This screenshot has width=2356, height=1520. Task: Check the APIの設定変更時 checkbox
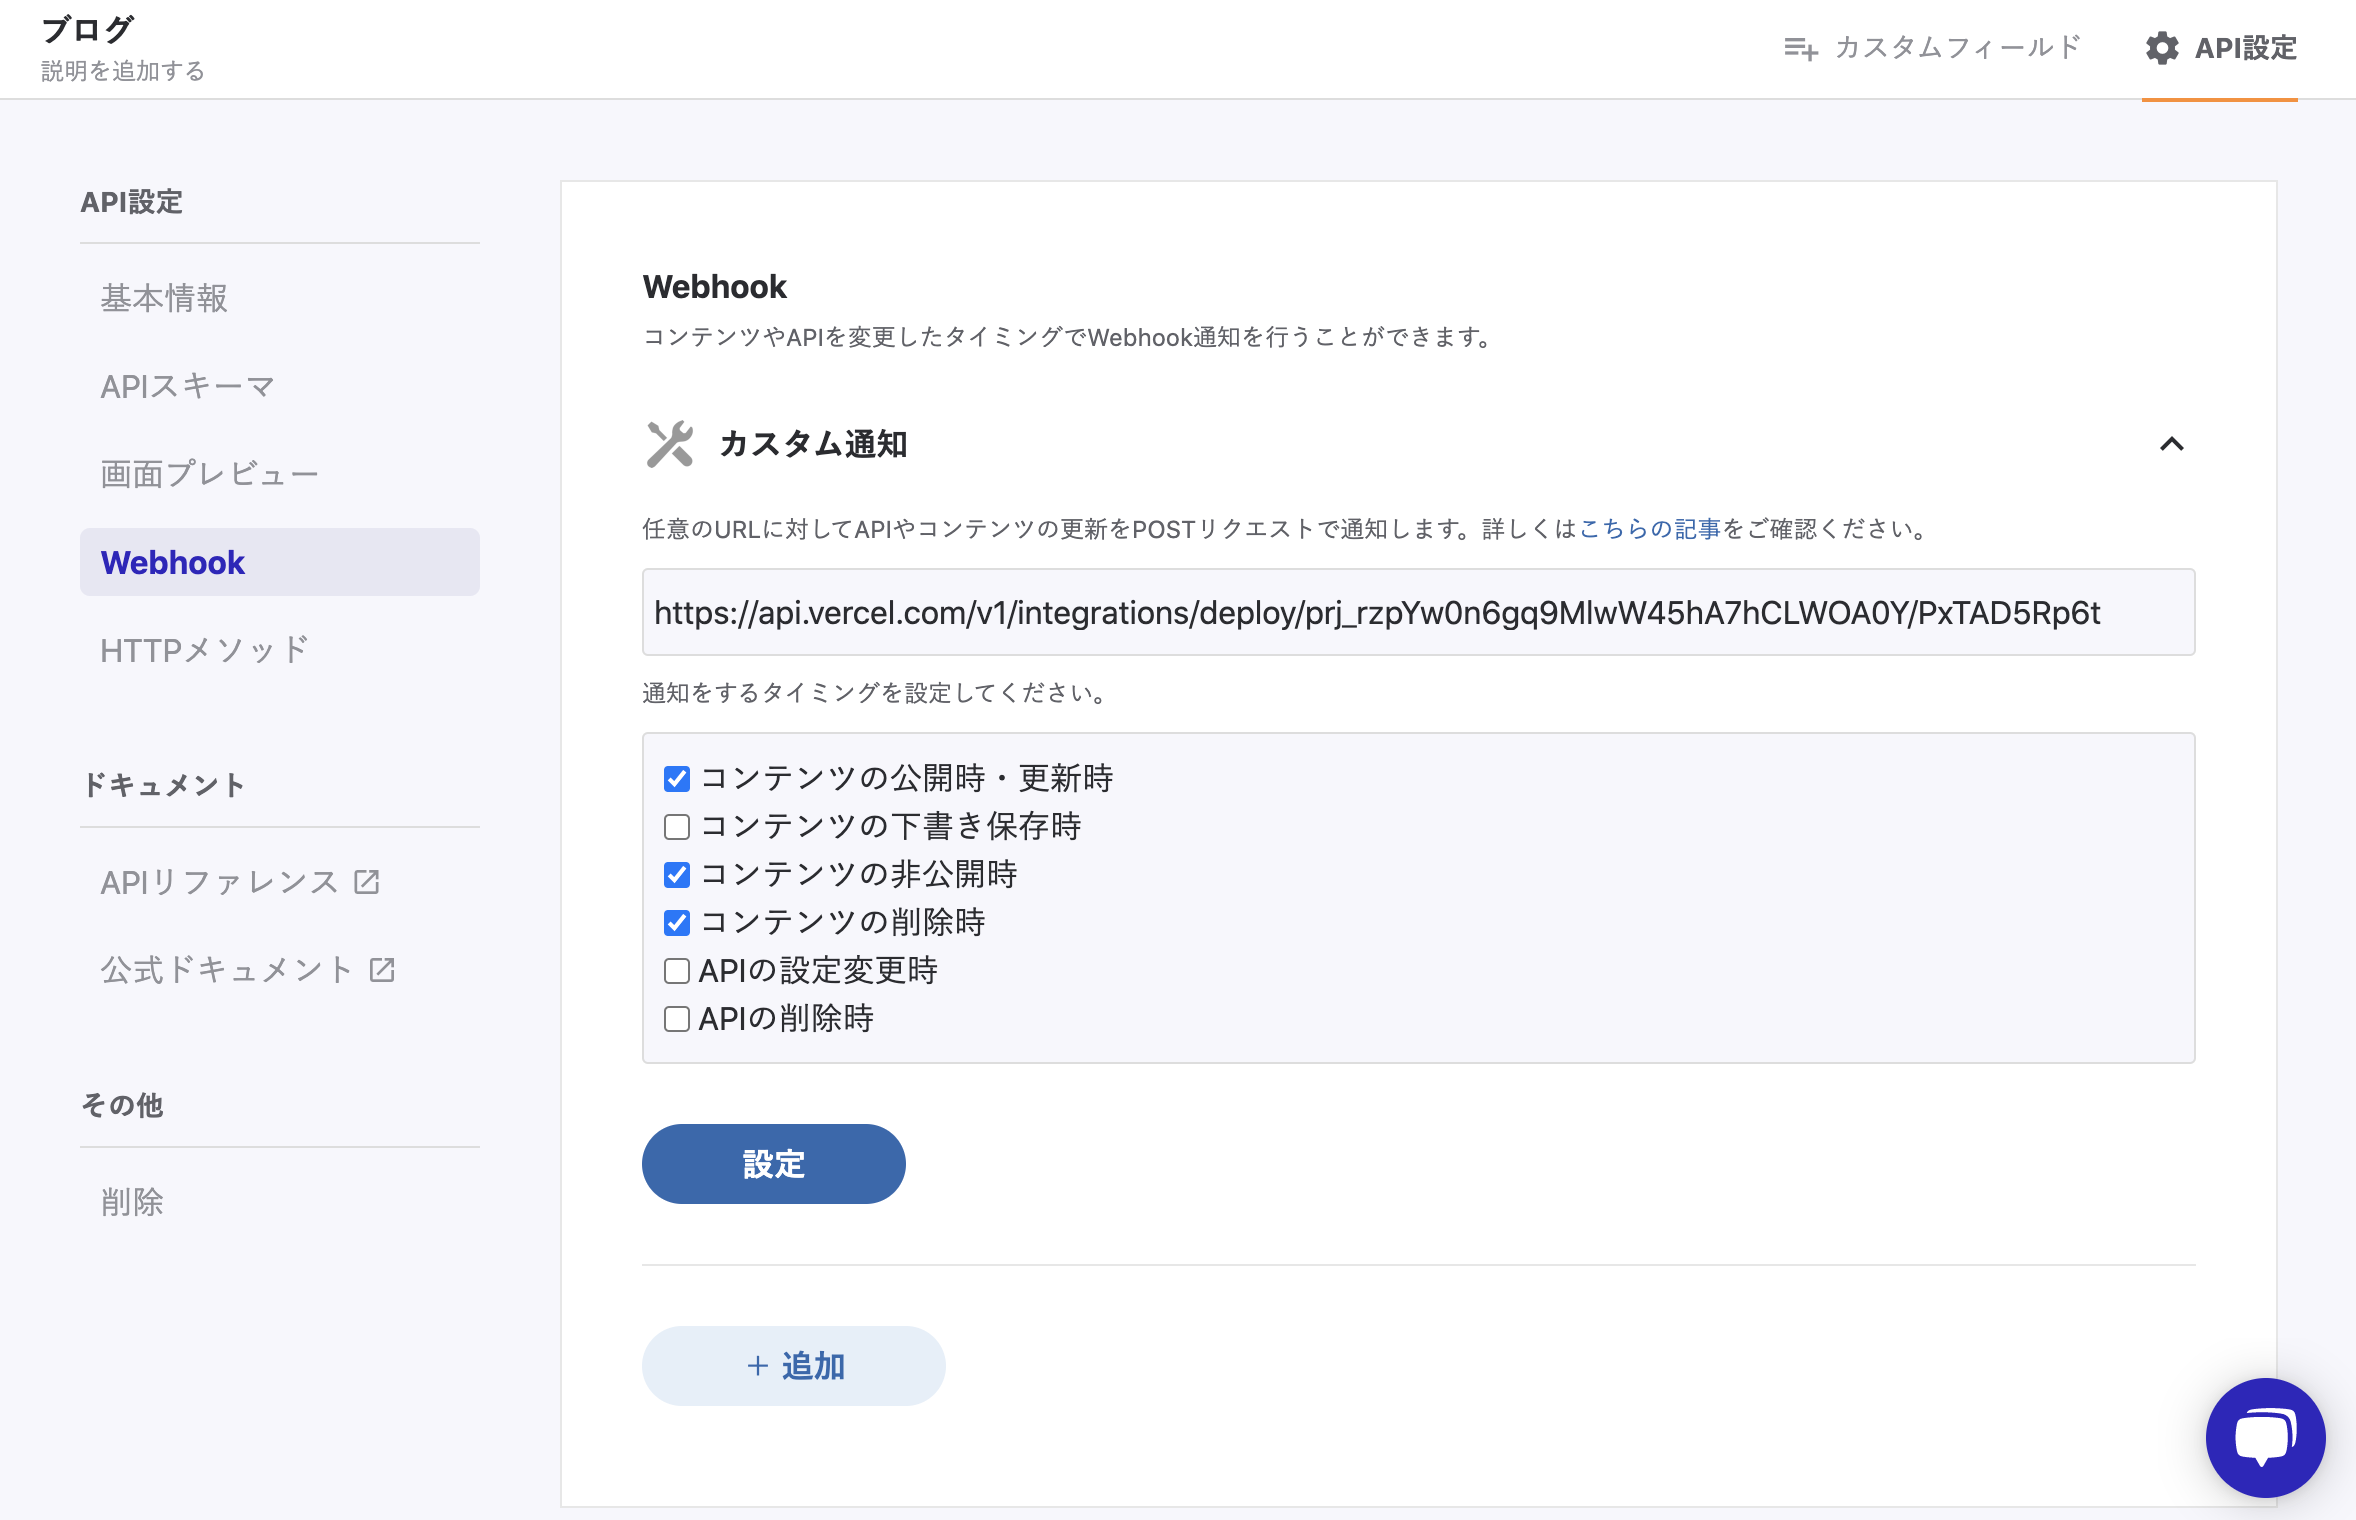coord(677,971)
